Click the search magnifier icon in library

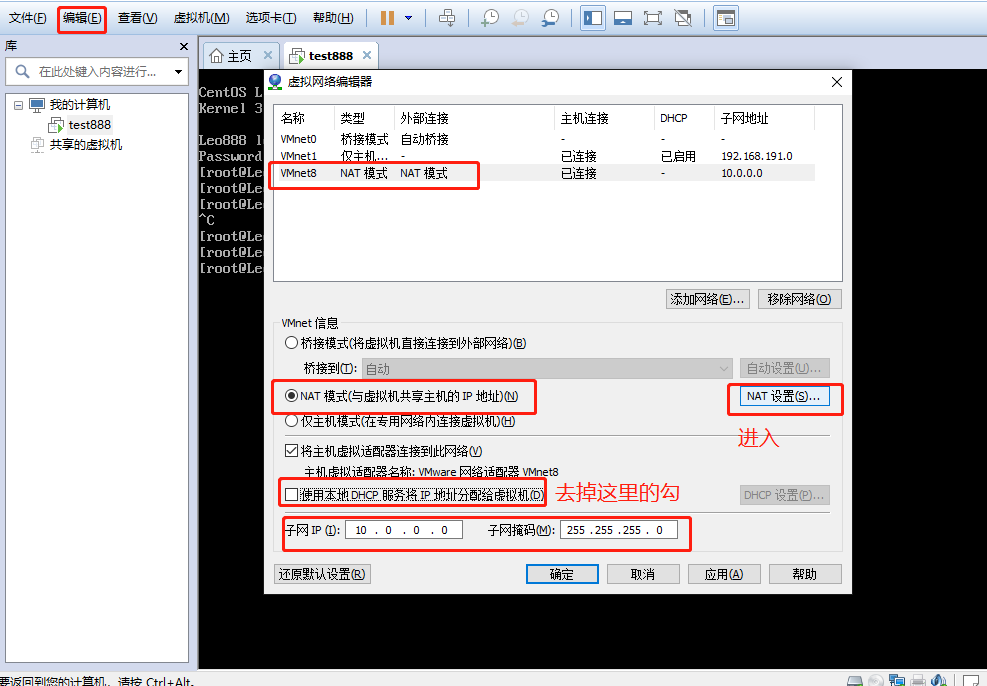[22, 72]
